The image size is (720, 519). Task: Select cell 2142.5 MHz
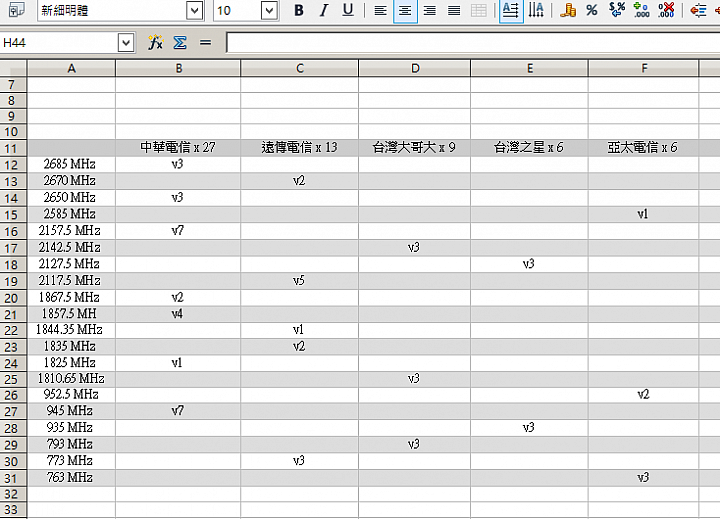coord(71,248)
